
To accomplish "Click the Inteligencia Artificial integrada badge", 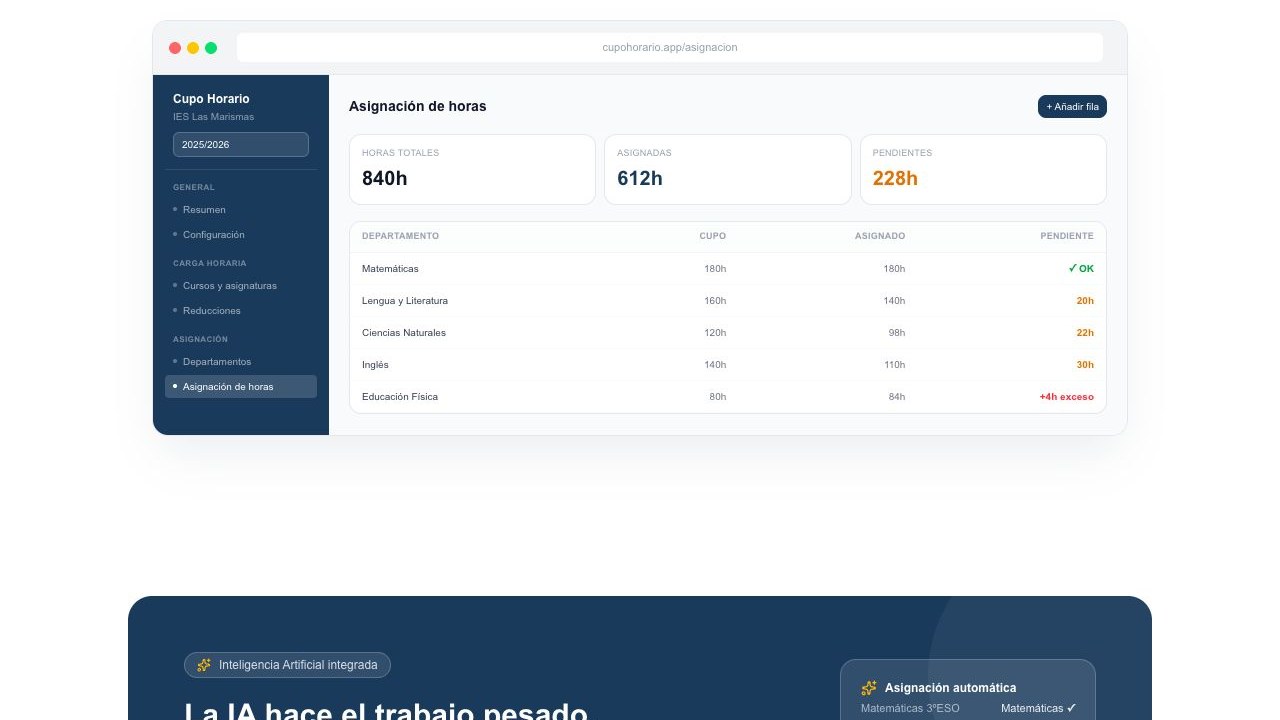I will click(x=287, y=664).
